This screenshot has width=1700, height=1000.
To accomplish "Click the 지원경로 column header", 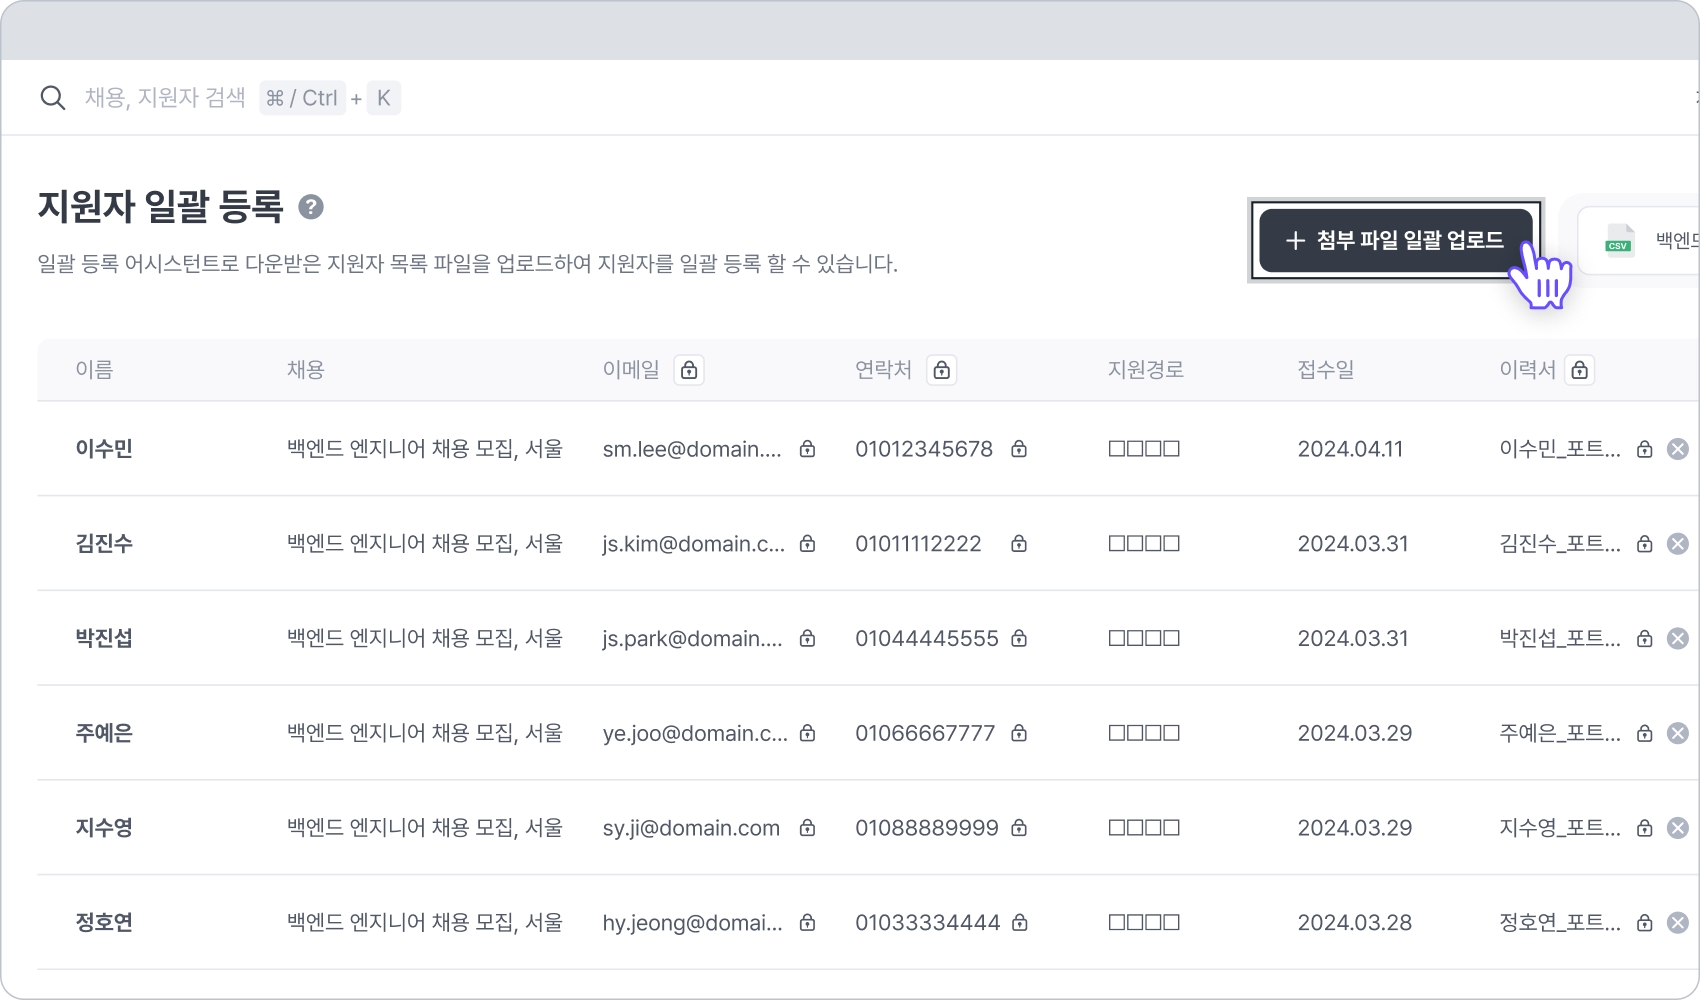I will coord(1145,370).
